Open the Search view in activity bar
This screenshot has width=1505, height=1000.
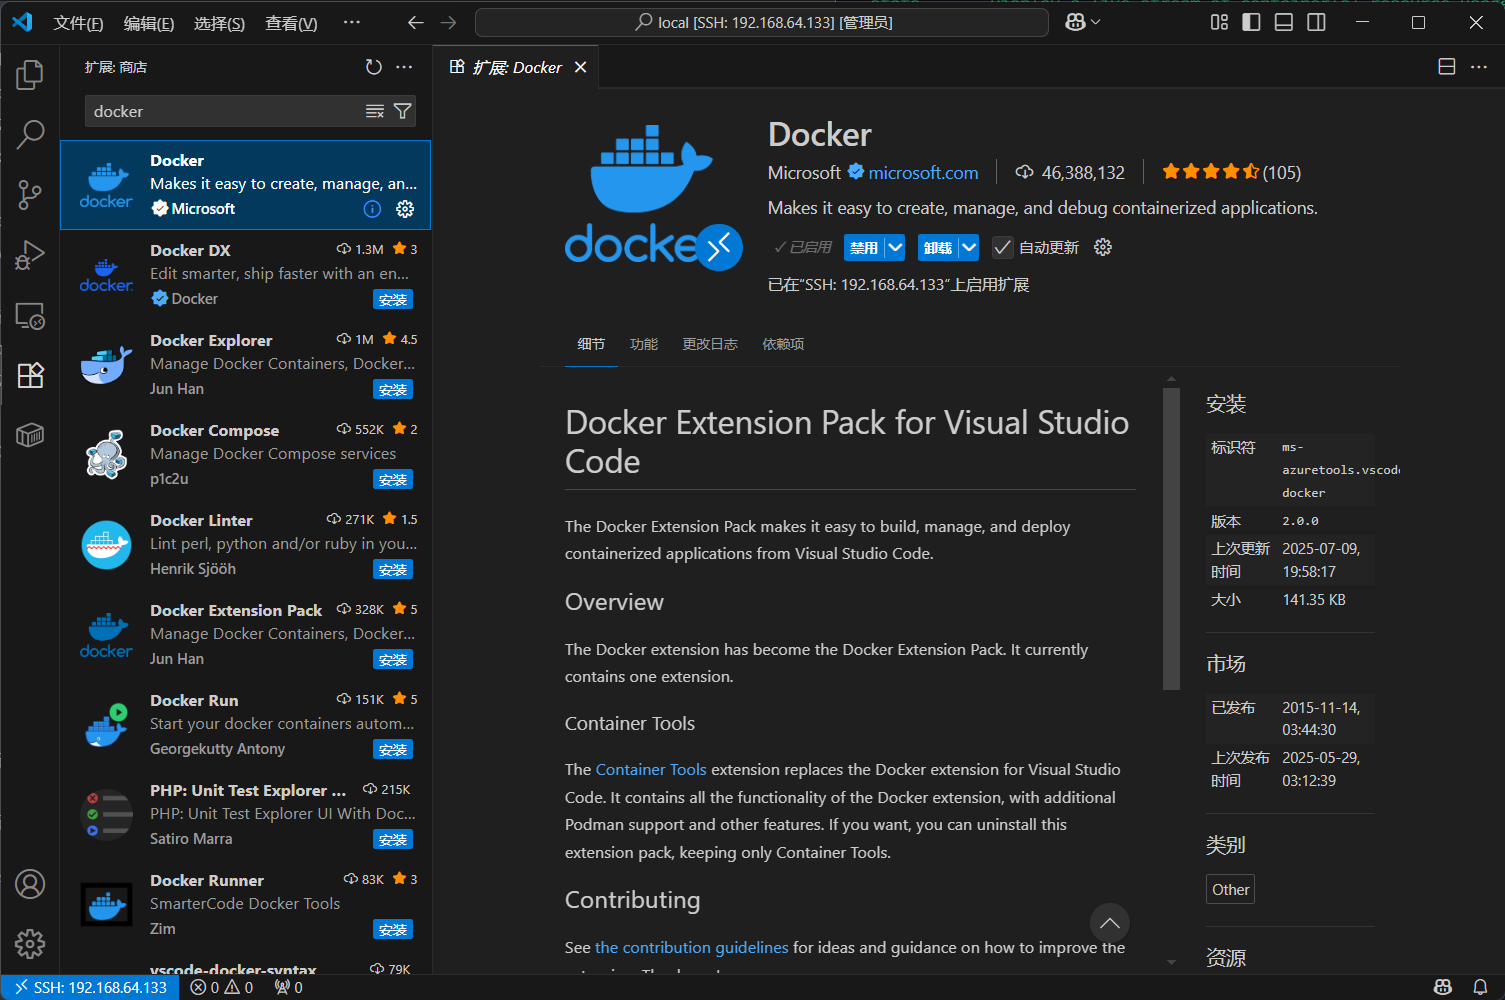point(30,134)
